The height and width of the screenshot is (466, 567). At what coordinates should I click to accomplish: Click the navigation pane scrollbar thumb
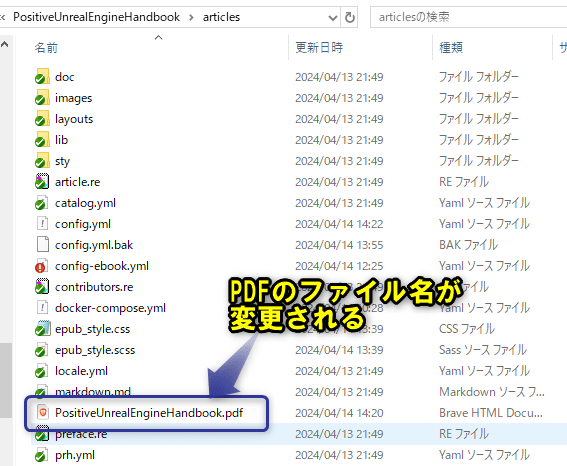click(5, 380)
